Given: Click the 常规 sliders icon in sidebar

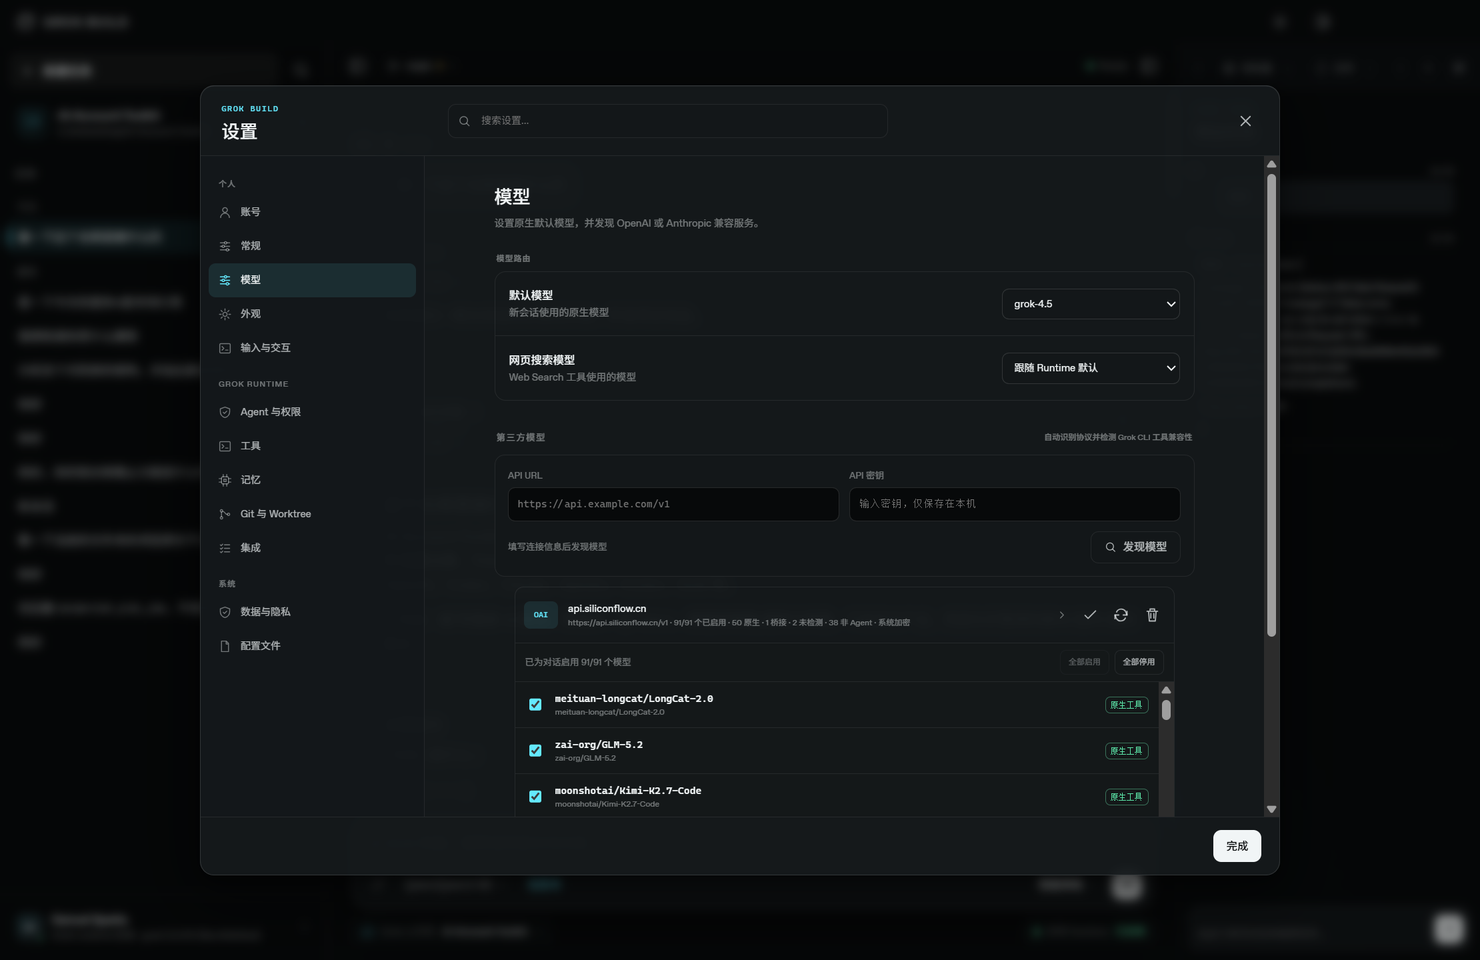Looking at the screenshot, I should 225,246.
